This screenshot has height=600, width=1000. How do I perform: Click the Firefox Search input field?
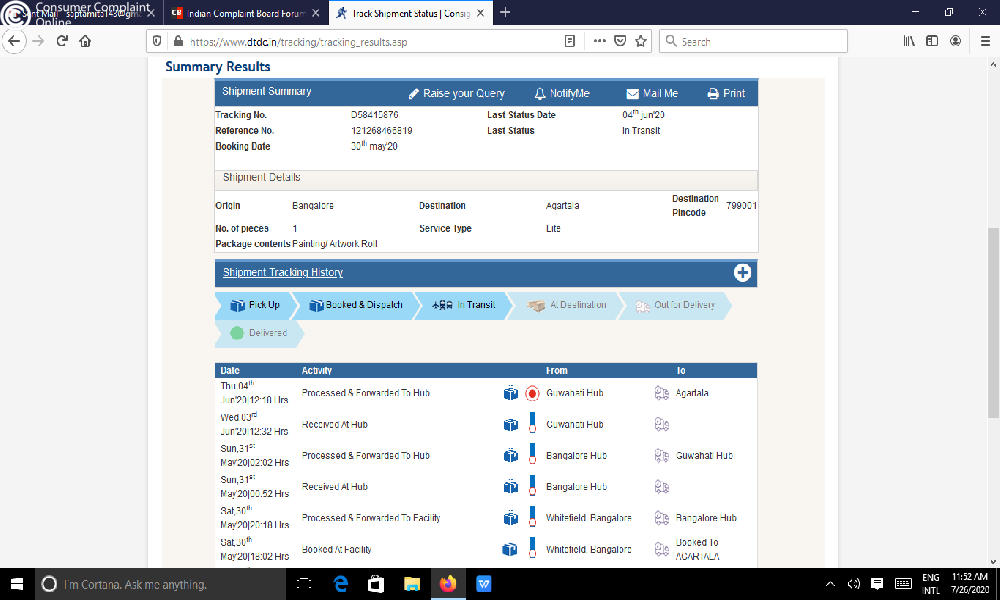pos(760,41)
